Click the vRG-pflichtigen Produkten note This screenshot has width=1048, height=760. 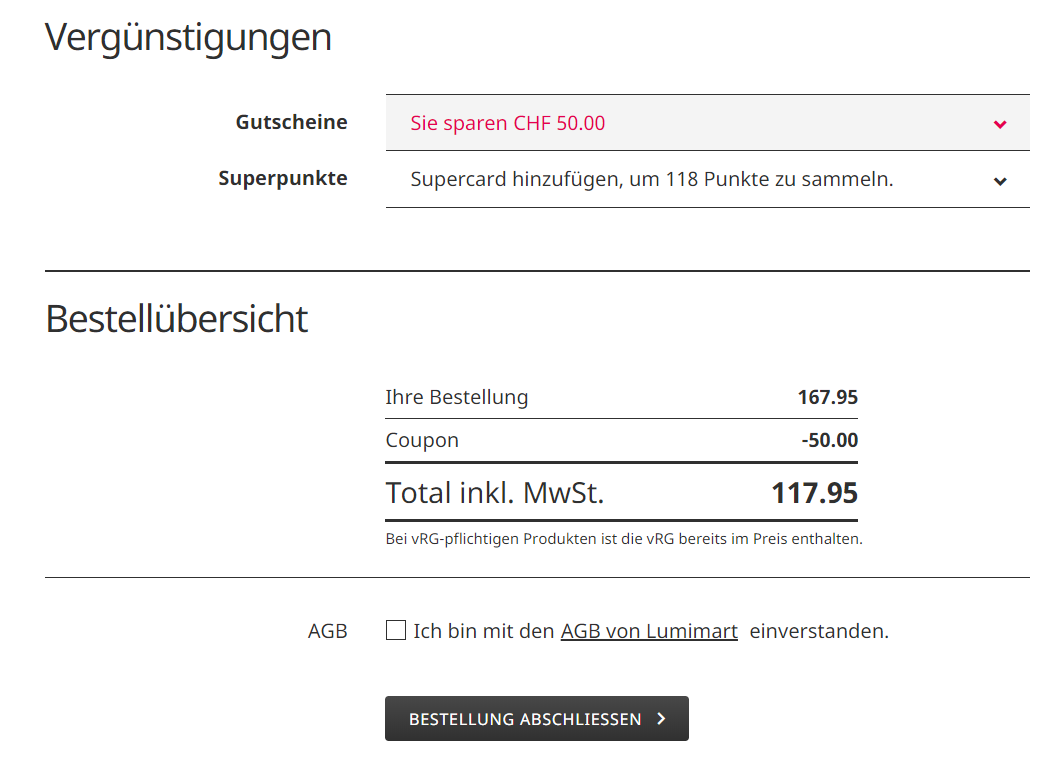[x=623, y=539]
